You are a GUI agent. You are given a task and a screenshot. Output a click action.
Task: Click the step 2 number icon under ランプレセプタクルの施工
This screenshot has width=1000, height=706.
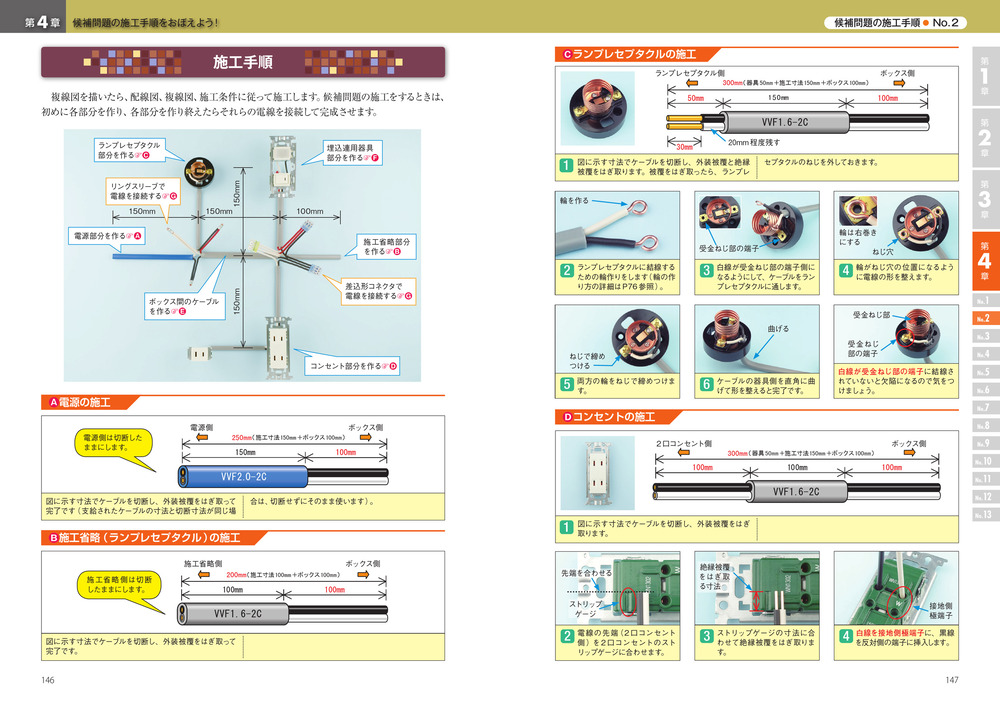[x=566, y=273]
